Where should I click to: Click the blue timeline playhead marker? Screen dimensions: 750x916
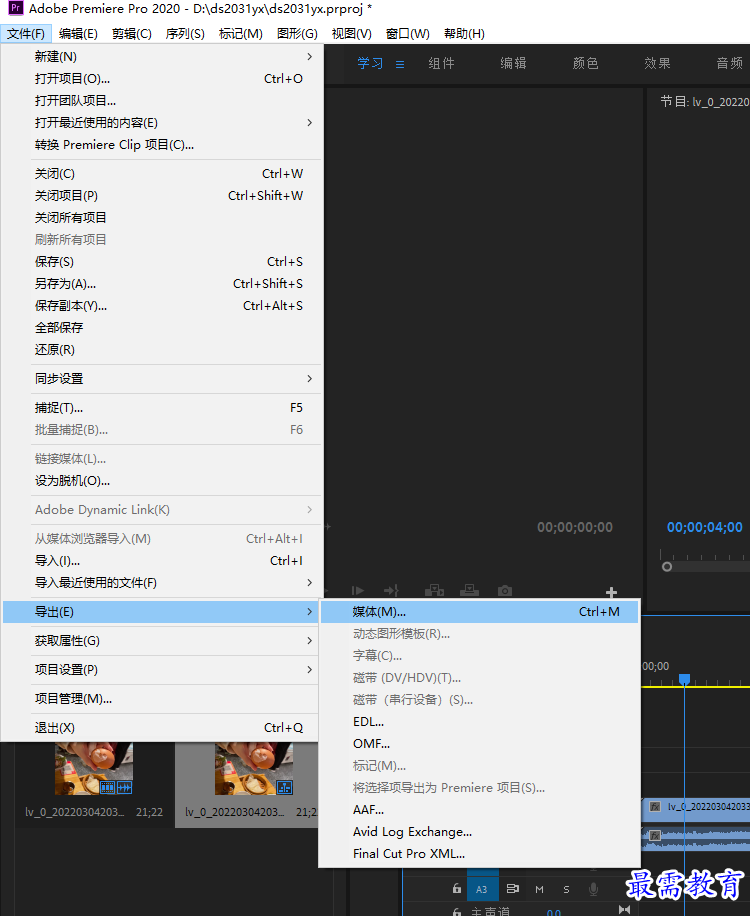coord(685,679)
